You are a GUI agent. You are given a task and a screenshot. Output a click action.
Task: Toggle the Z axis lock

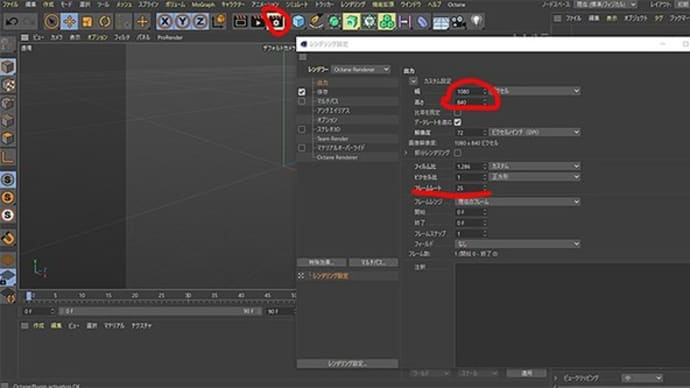[x=200, y=21]
